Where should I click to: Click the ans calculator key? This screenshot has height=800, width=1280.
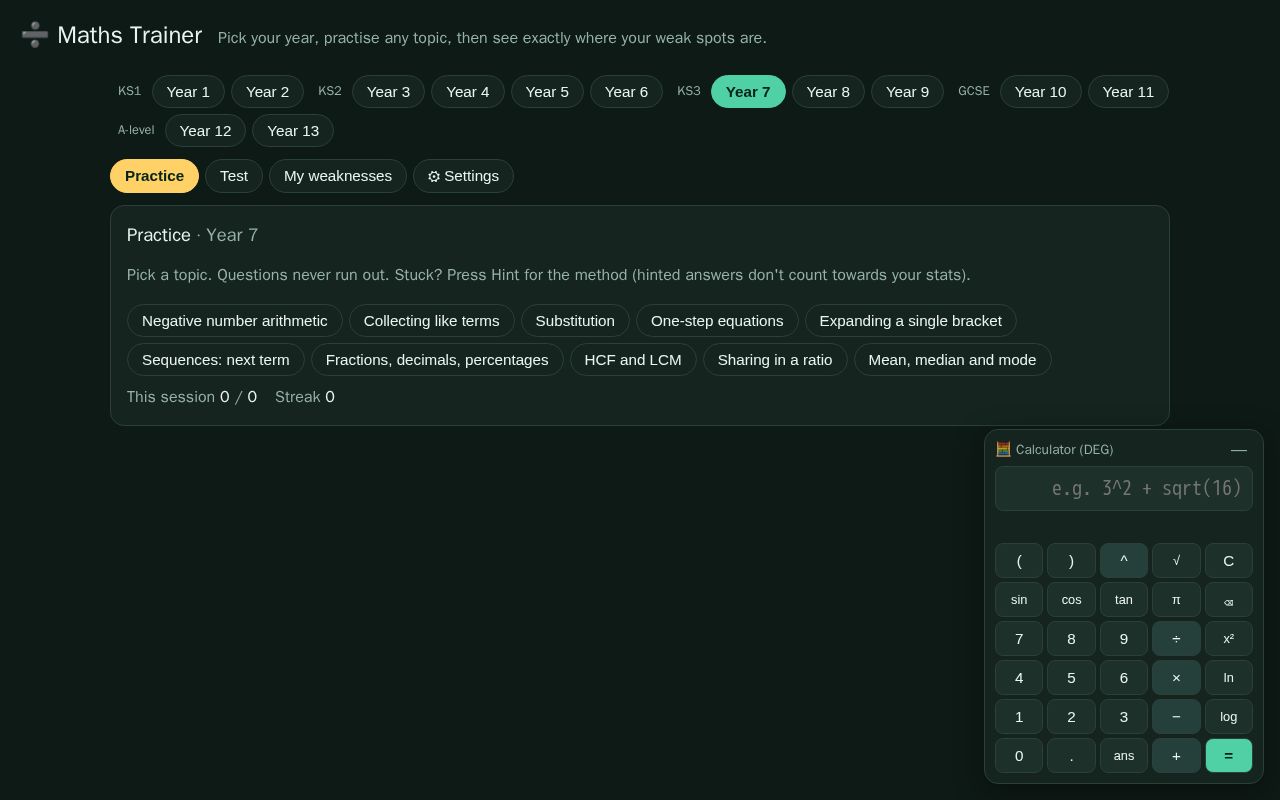coord(1124,756)
